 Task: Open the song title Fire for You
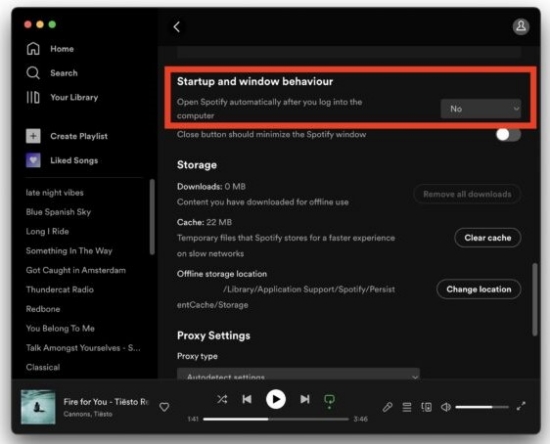point(106,402)
